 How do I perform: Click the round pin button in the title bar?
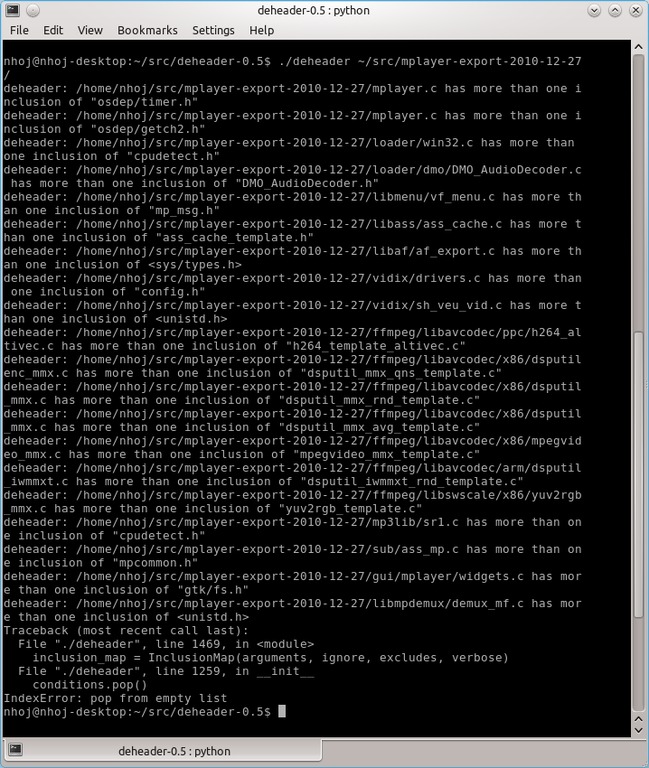32,10
